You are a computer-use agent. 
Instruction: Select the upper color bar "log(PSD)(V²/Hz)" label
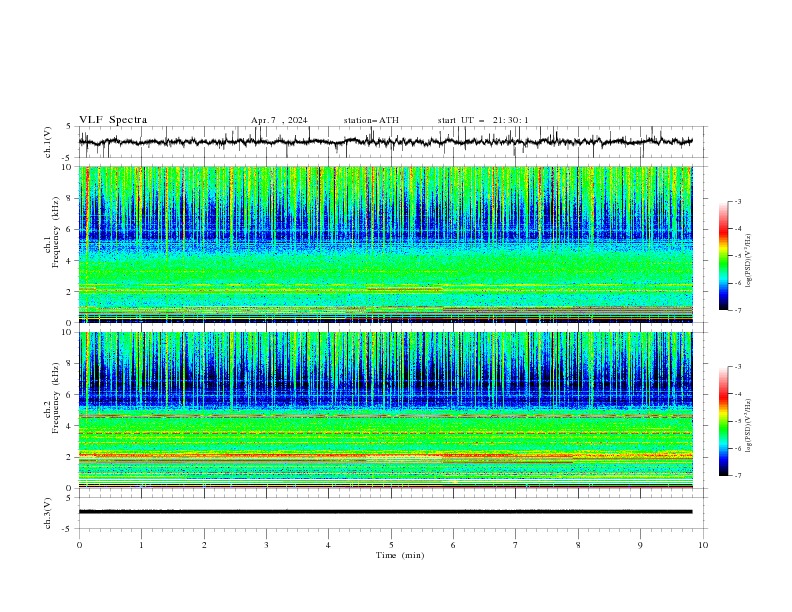748,261
